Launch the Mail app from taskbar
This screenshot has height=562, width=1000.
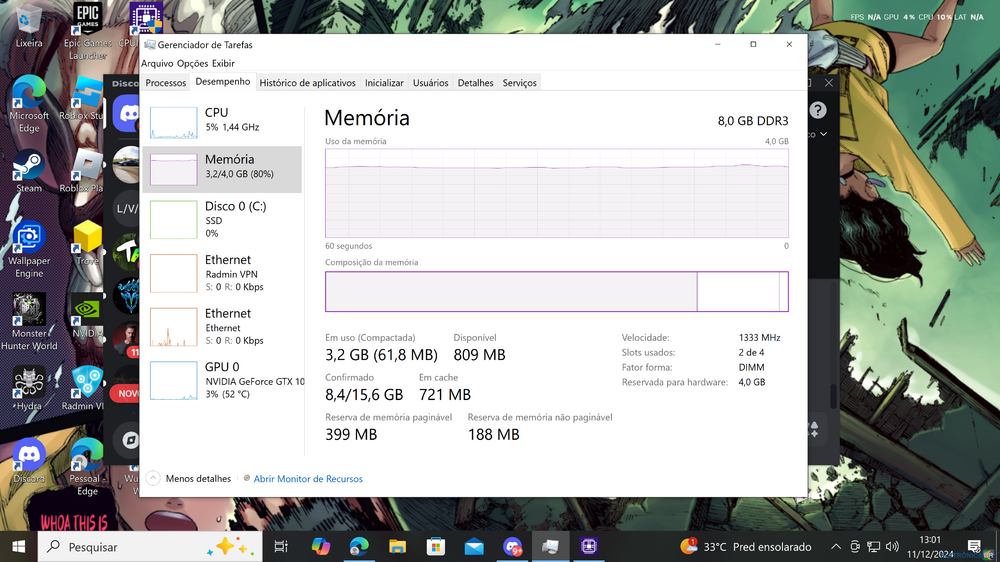(x=474, y=547)
